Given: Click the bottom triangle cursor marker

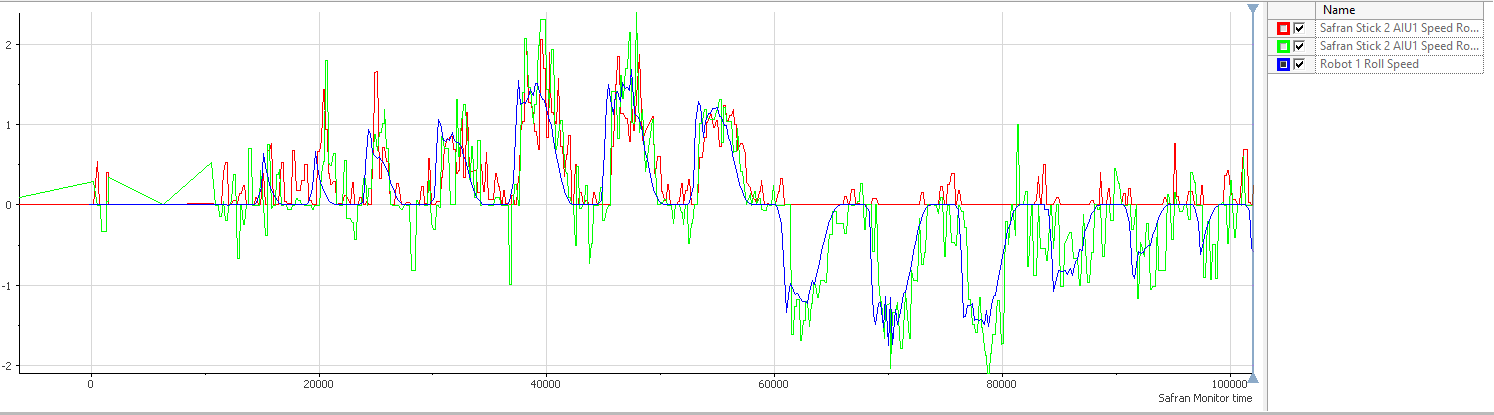Looking at the screenshot, I should pos(1253,378).
